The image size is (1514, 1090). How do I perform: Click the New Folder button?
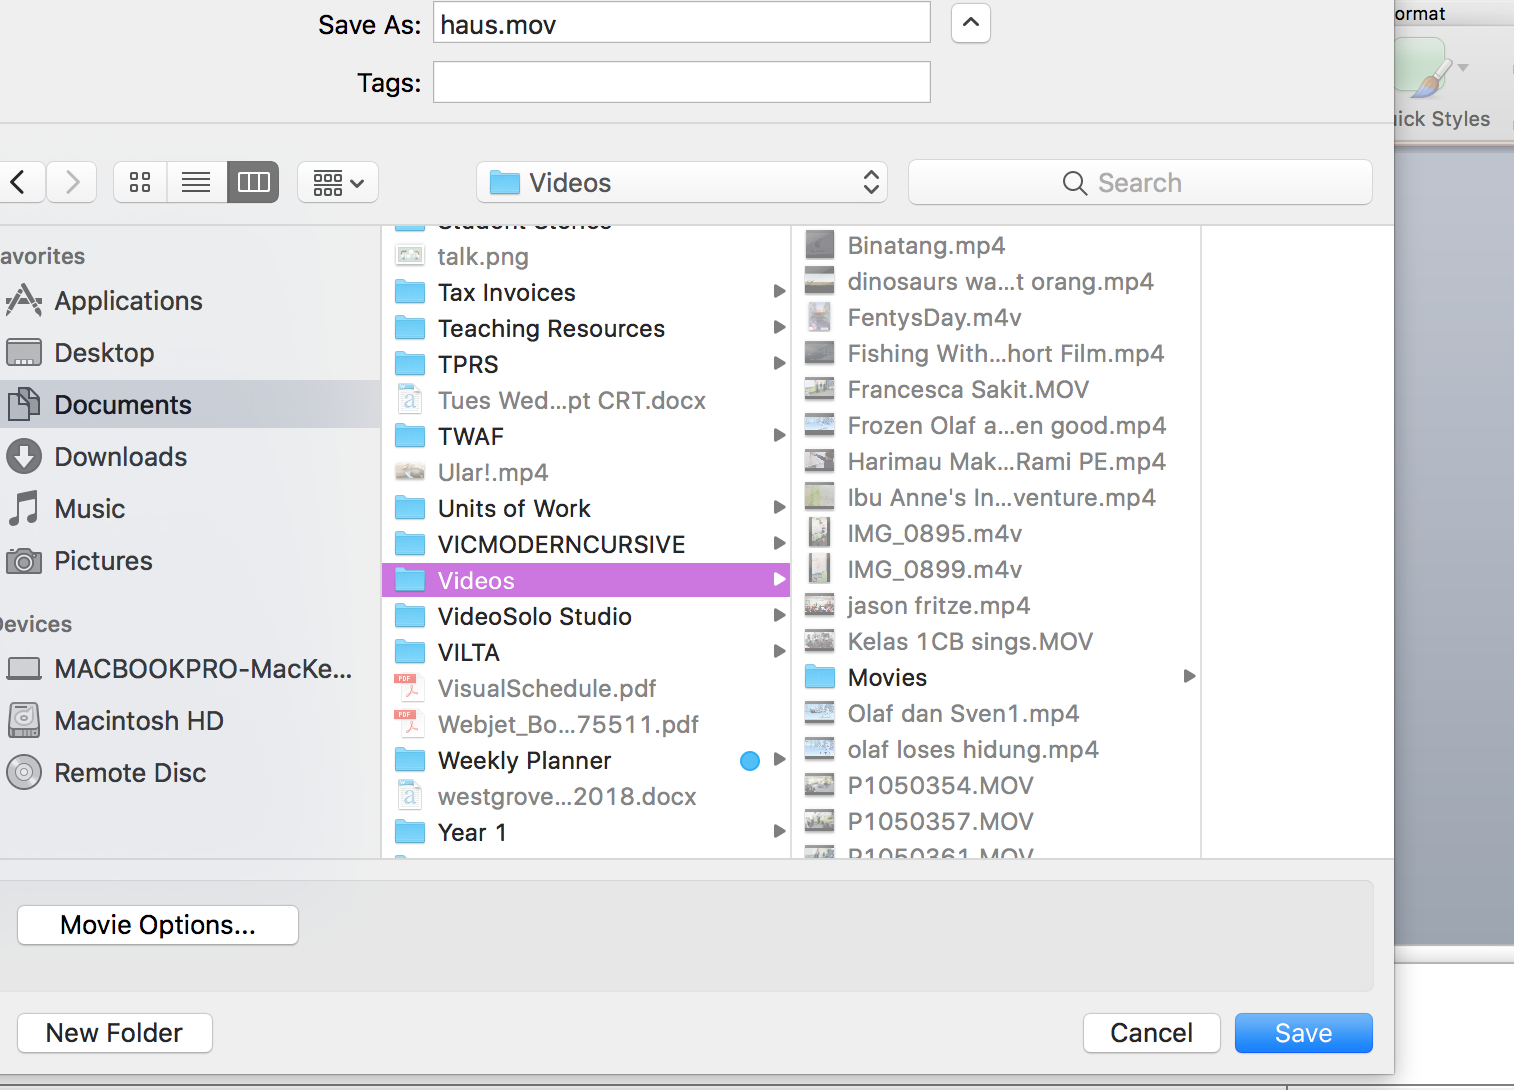point(114,1033)
